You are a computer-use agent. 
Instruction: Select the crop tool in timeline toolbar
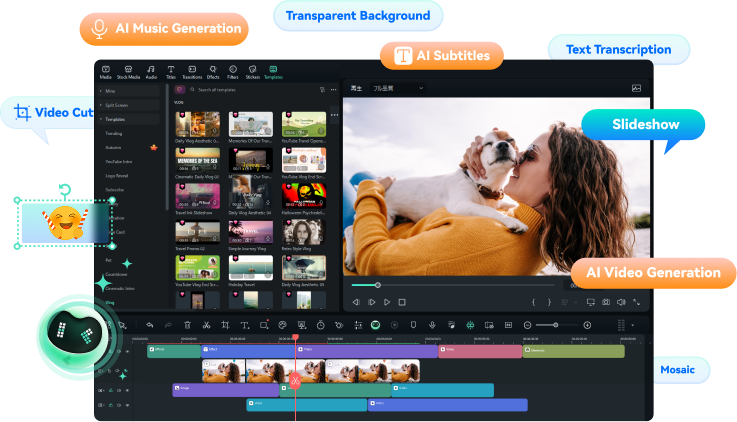(225, 325)
